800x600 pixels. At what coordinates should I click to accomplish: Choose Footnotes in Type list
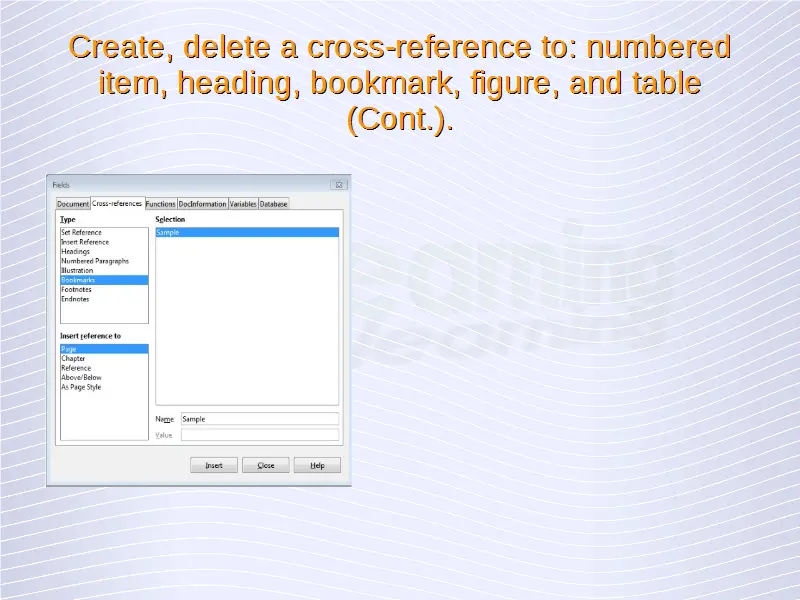point(76,290)
